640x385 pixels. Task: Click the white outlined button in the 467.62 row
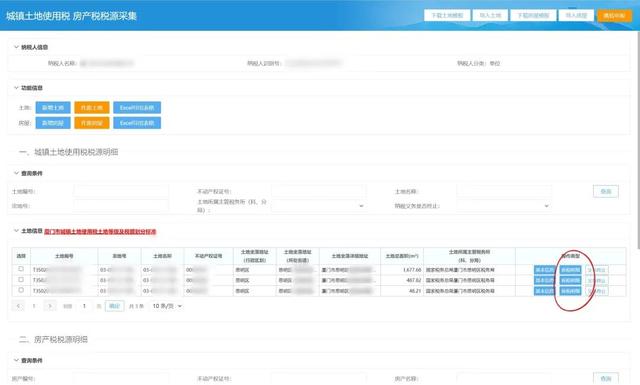point(597,280)
